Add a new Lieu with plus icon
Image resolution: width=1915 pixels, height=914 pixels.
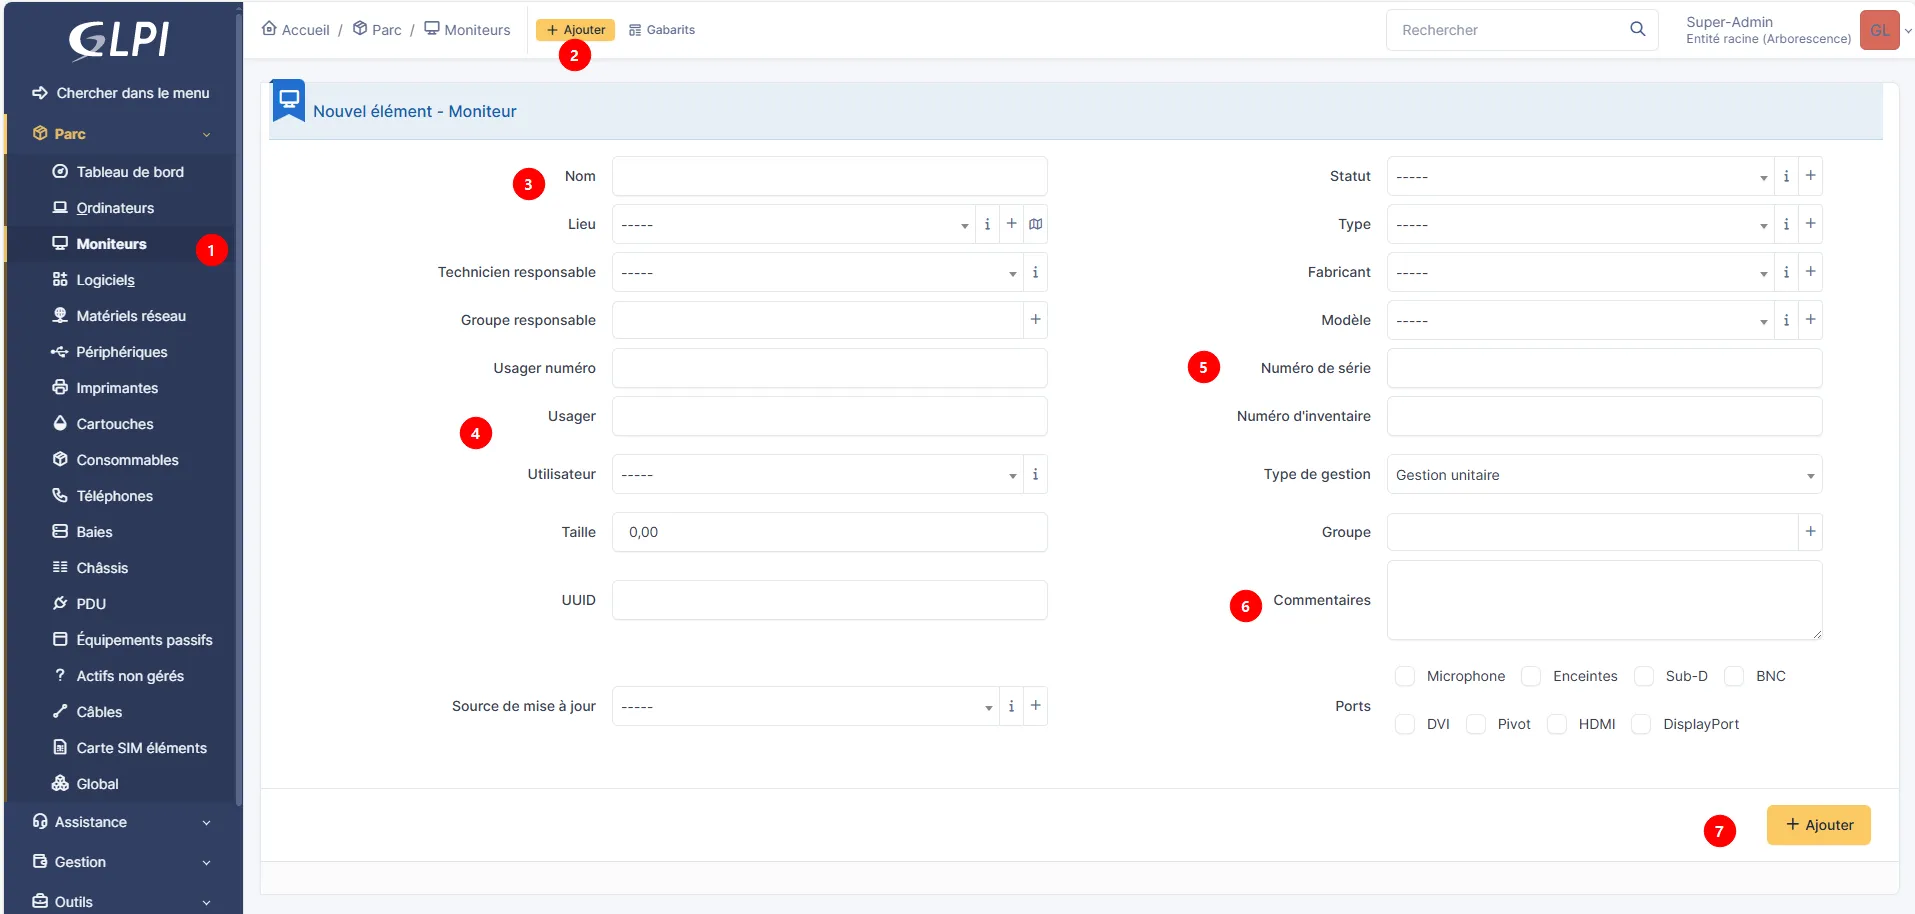(x=1011, y=224)
